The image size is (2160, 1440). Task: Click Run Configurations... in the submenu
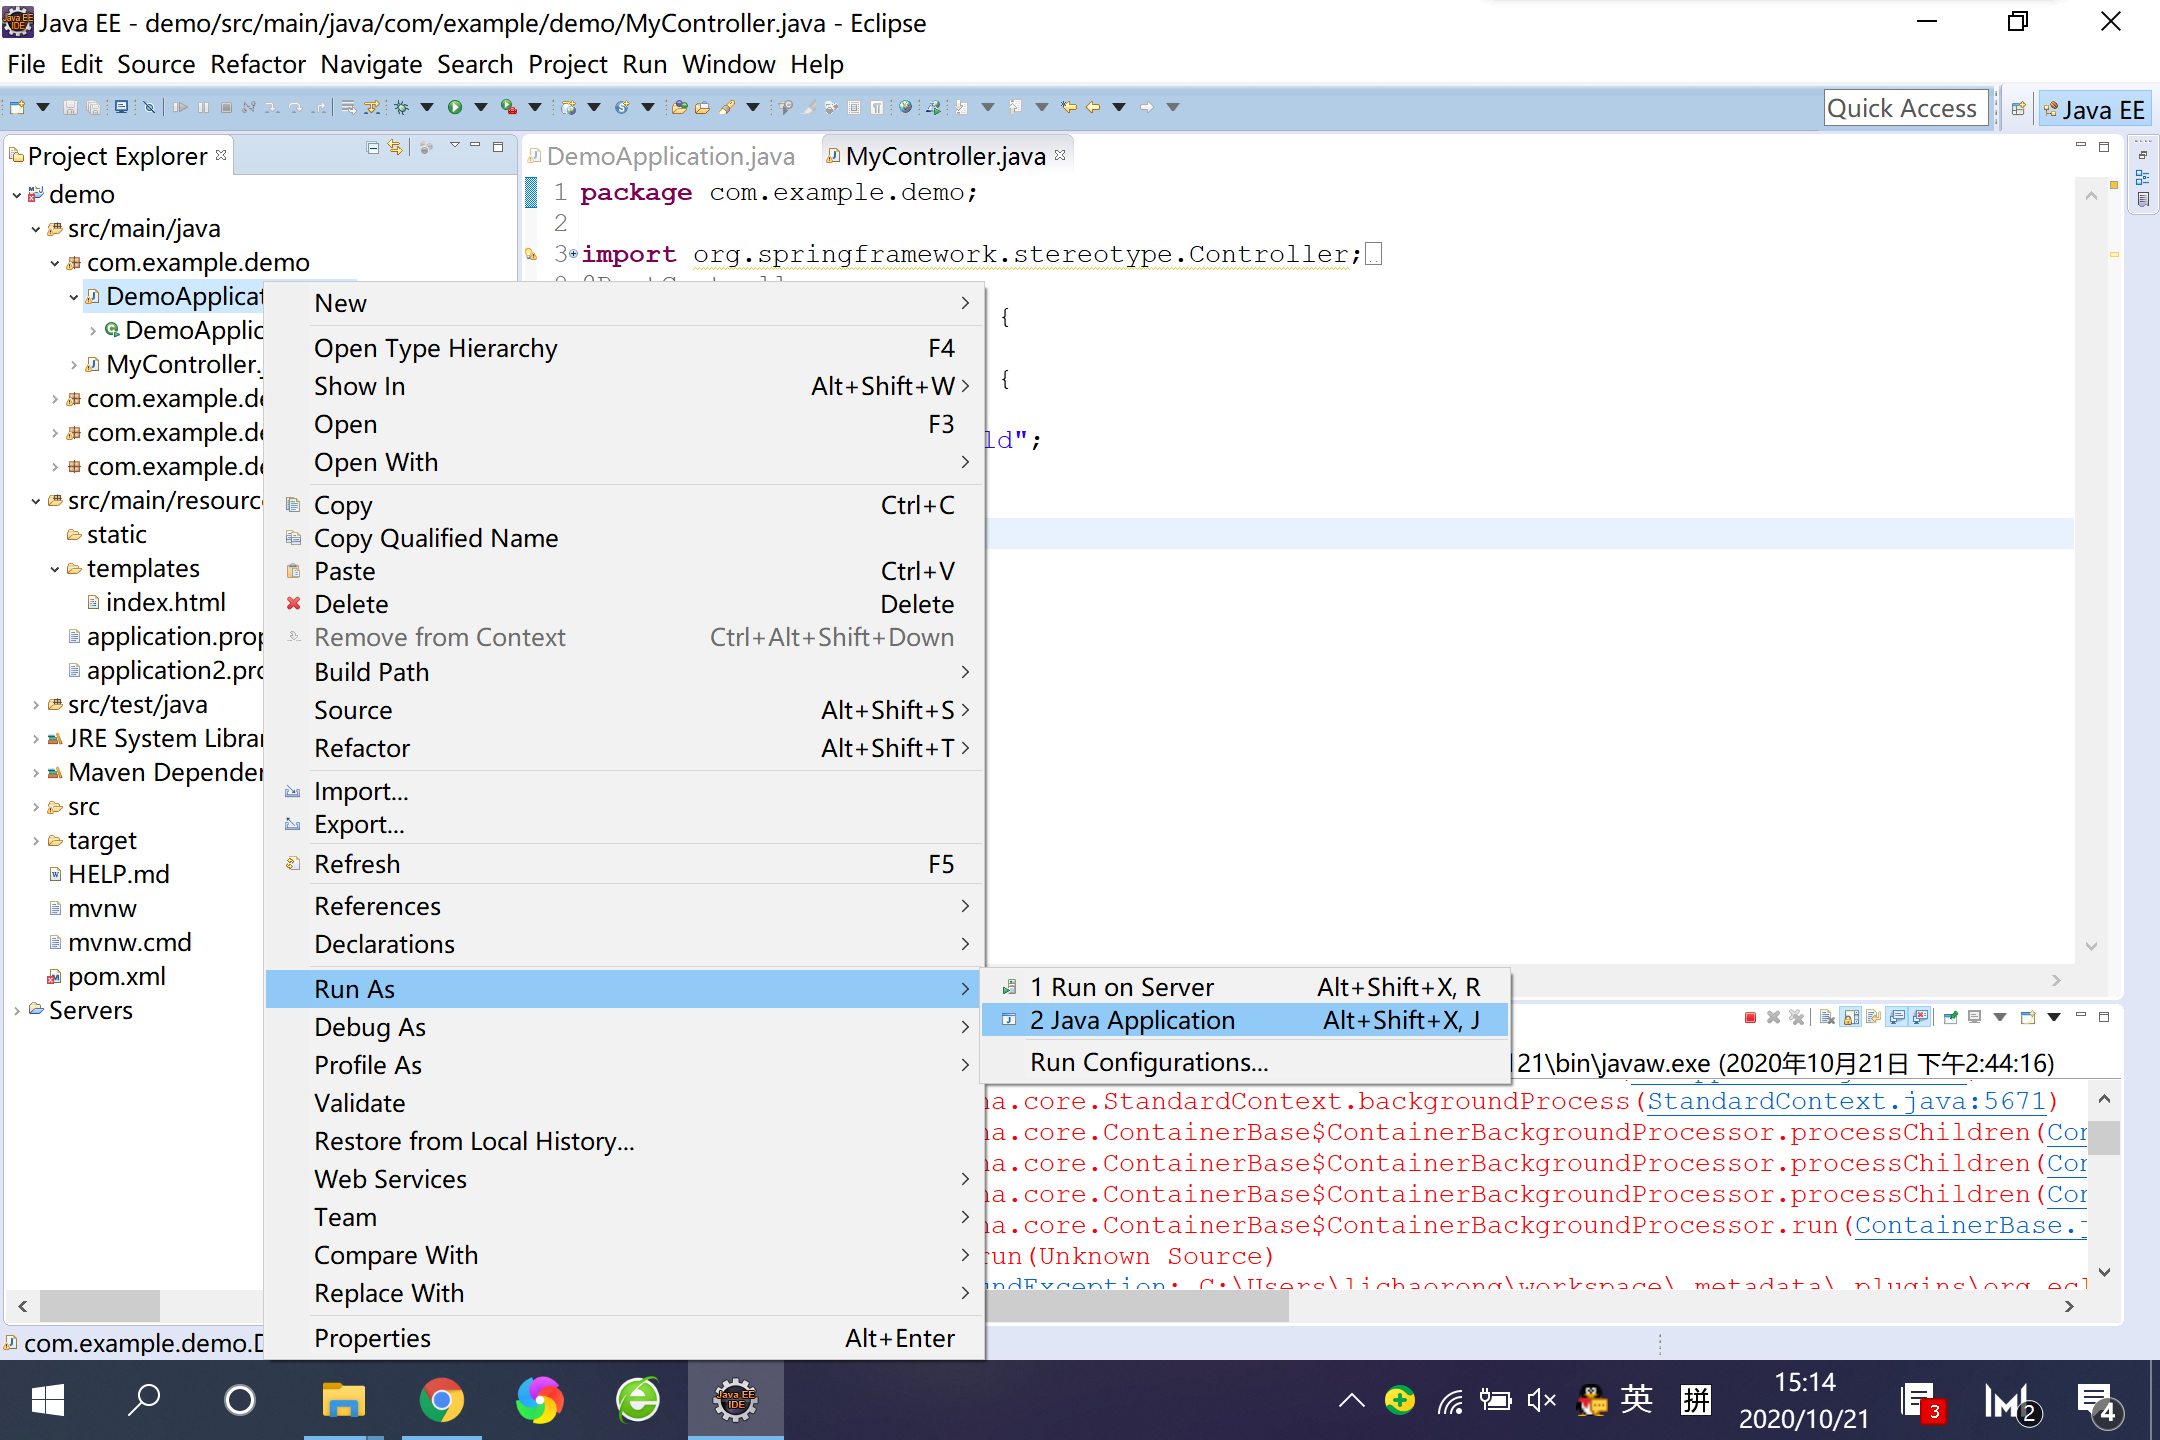1148,1062
